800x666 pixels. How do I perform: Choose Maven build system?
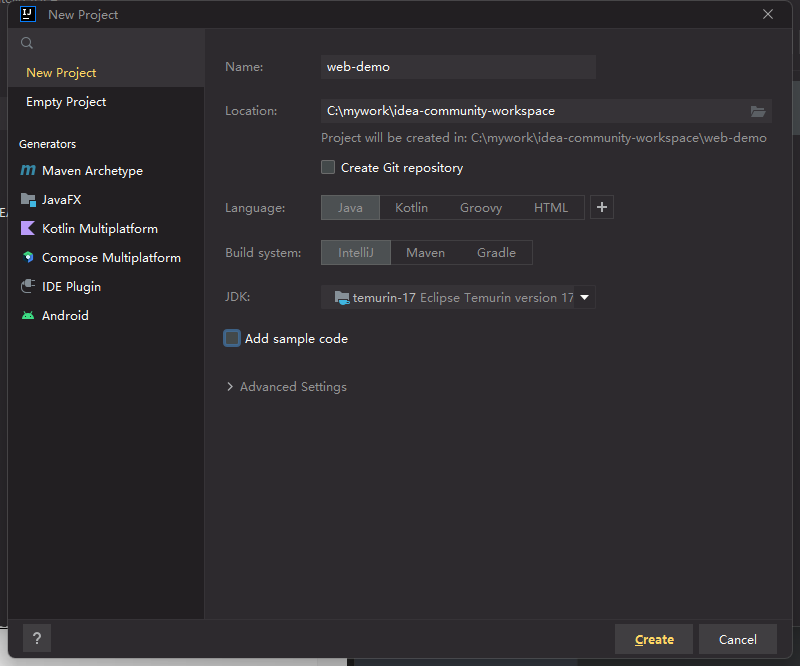pyautogui.click(x=425, y=253)
